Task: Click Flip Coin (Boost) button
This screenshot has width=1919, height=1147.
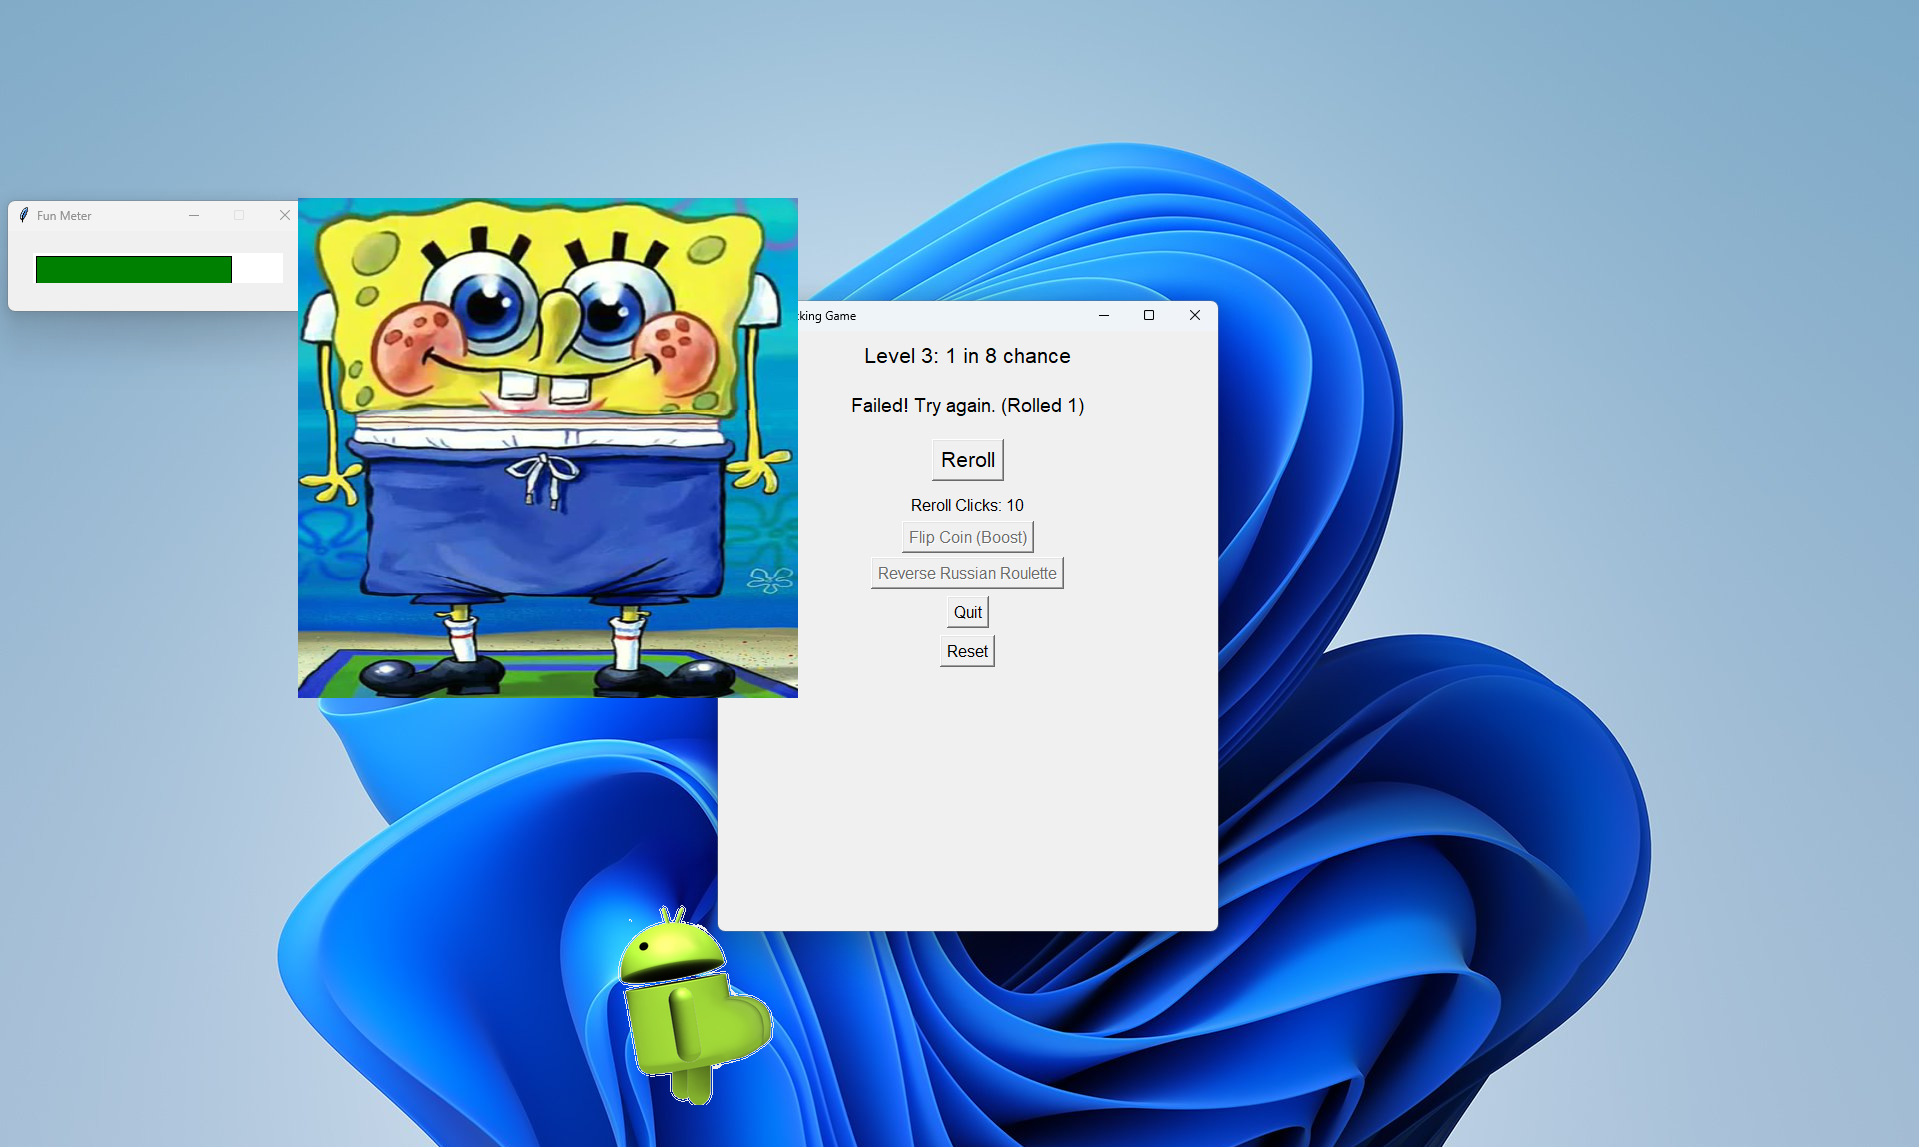Action: tap(967, 537)
